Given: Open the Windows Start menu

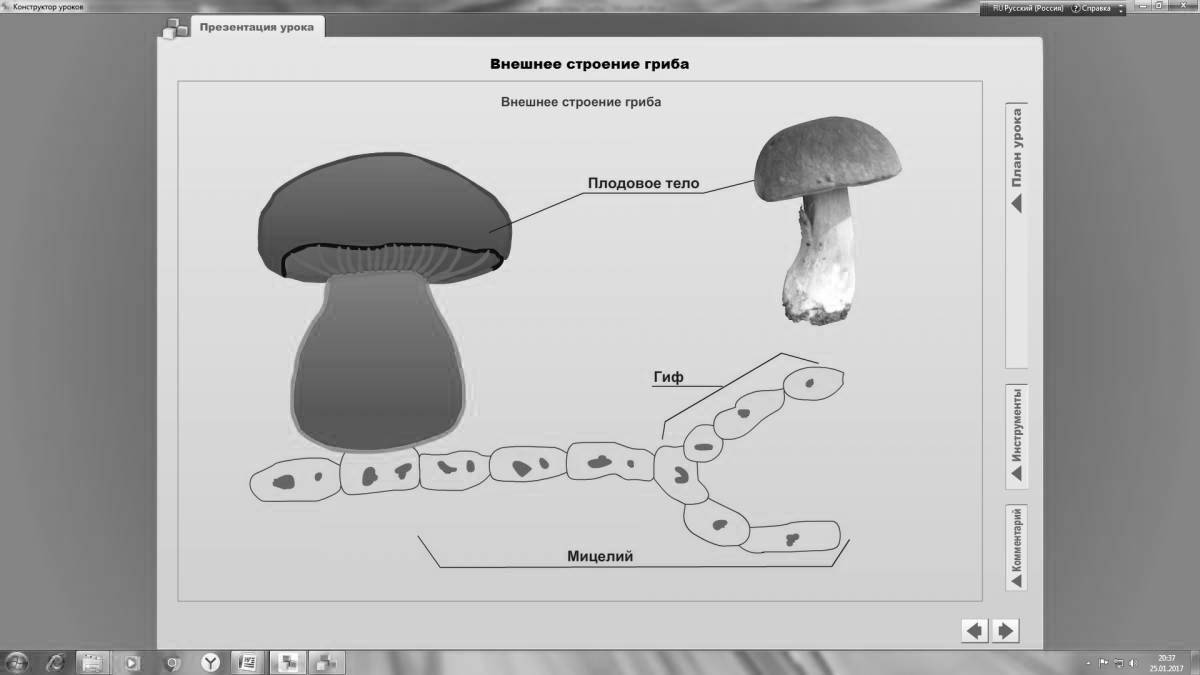Looking at the screenshot, I should point(18,661).
